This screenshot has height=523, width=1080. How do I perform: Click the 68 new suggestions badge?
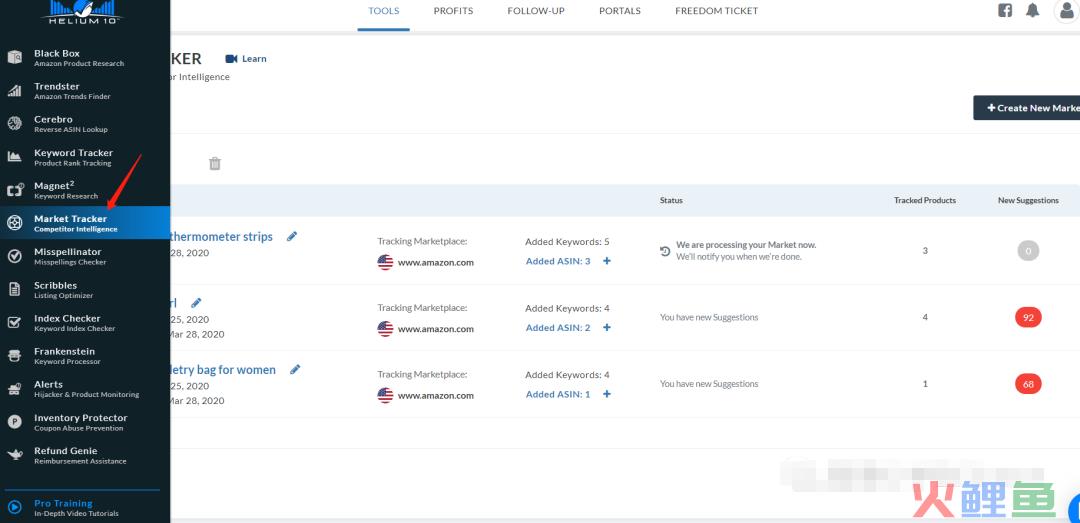1028,384
